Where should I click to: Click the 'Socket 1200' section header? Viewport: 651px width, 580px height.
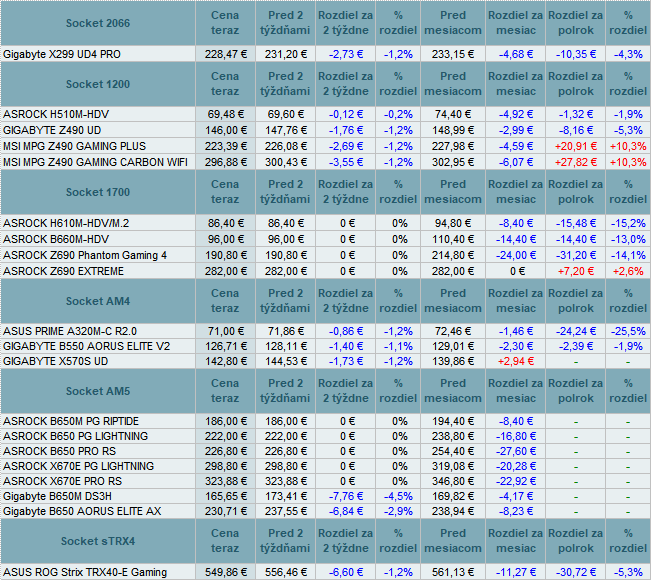click(98, 84)
